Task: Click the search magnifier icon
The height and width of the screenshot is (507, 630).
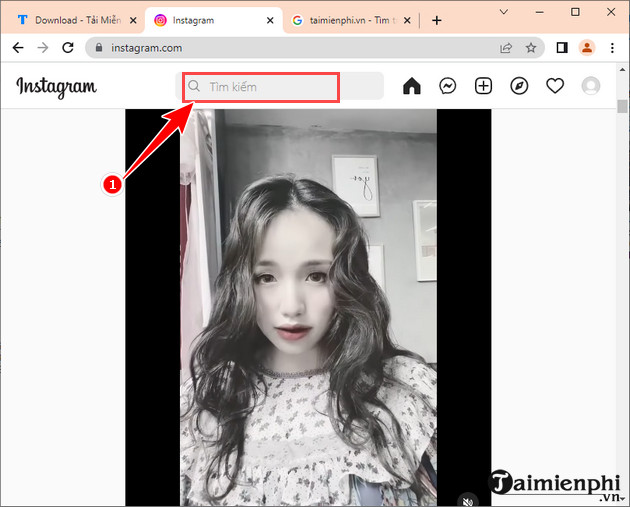Action: click(x=194, y=86)
